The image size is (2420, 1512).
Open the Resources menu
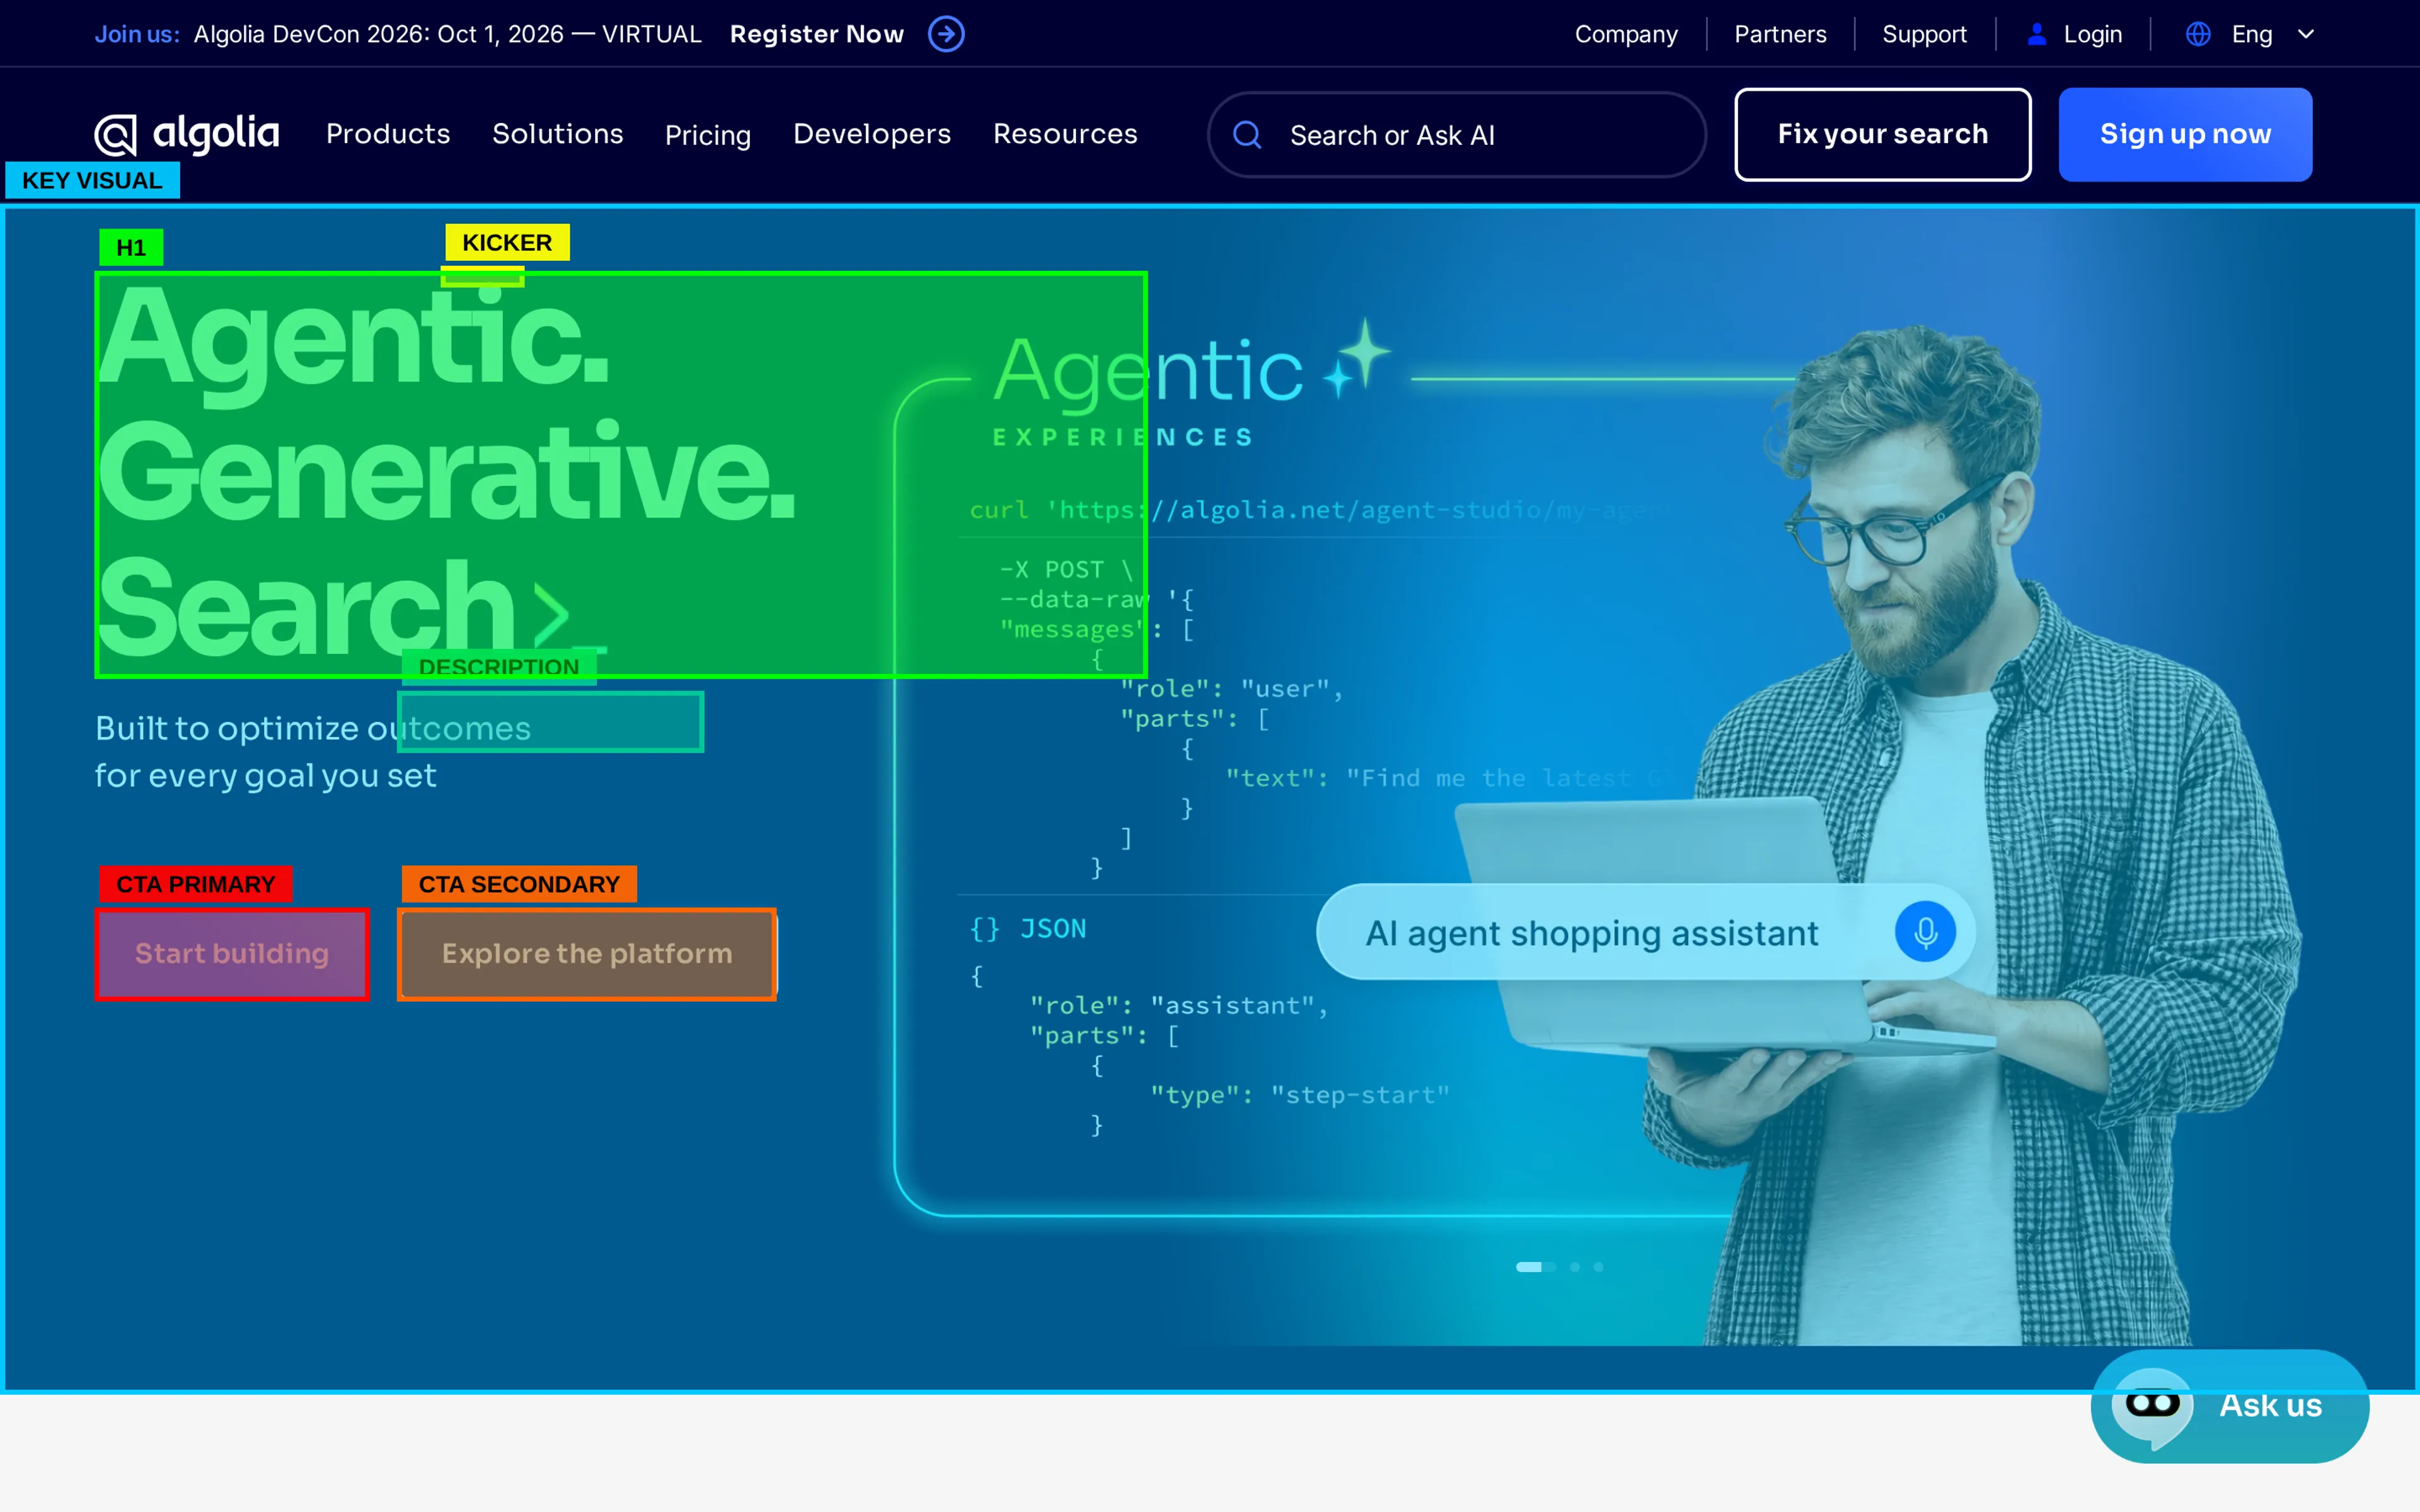[x=1065, y=134]
